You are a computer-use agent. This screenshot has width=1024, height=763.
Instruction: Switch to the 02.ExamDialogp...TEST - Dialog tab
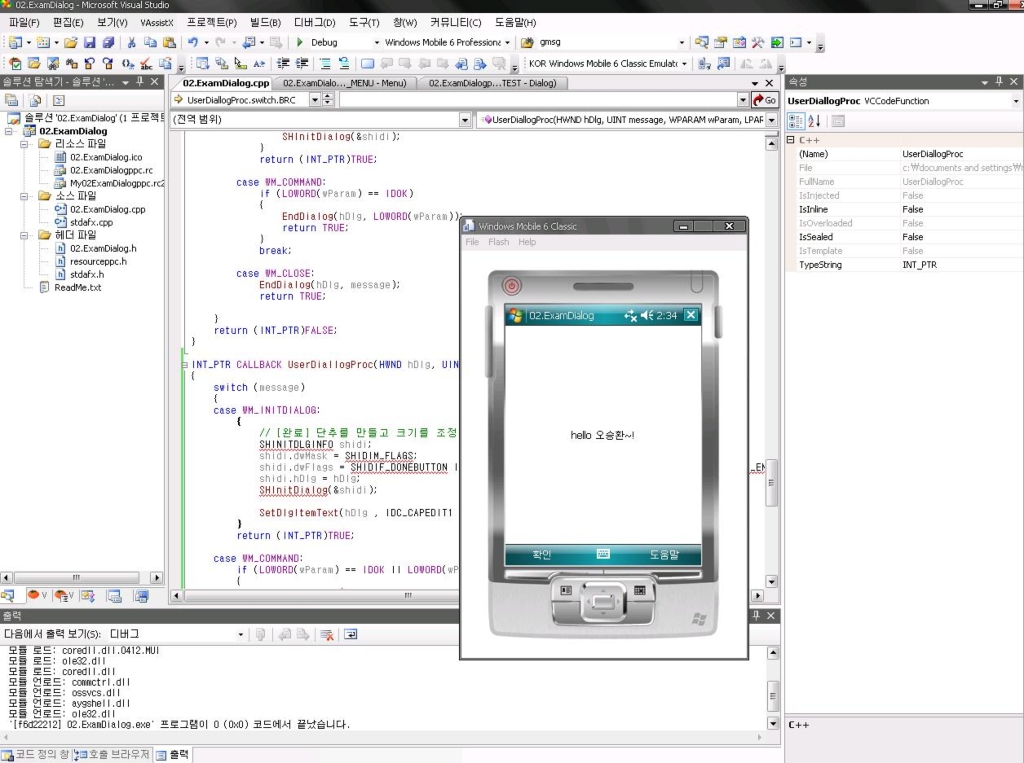492,83
